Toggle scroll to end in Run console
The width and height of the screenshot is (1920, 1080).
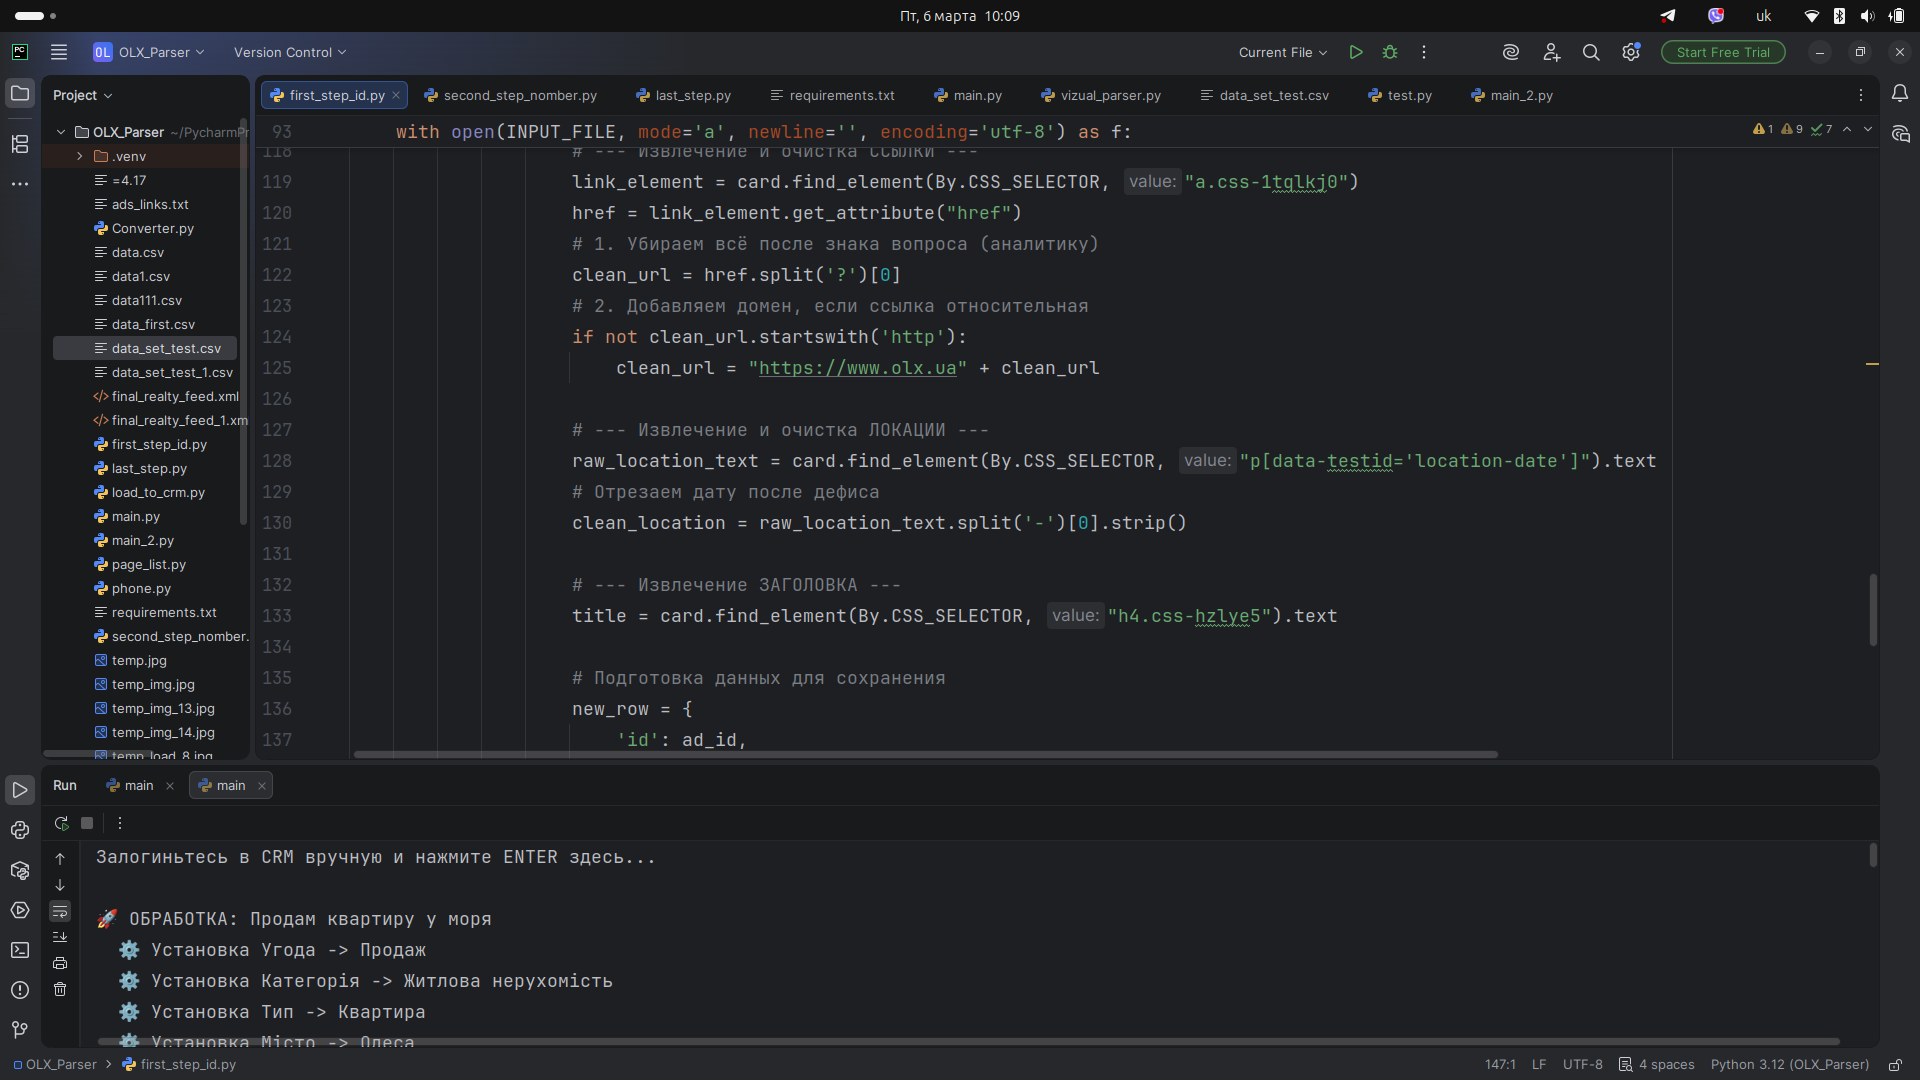pos(60,937)
